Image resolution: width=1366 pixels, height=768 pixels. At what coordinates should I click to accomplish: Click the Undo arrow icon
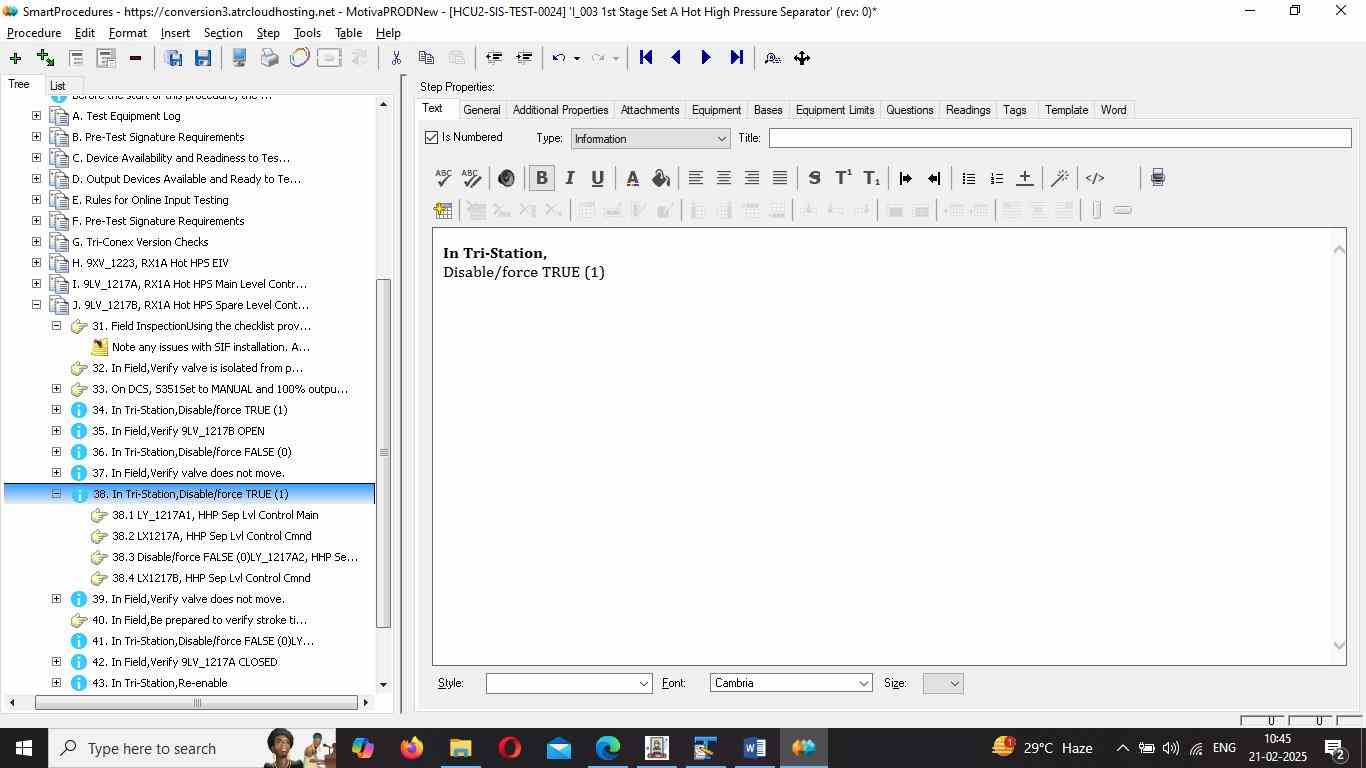pos(559,58)
